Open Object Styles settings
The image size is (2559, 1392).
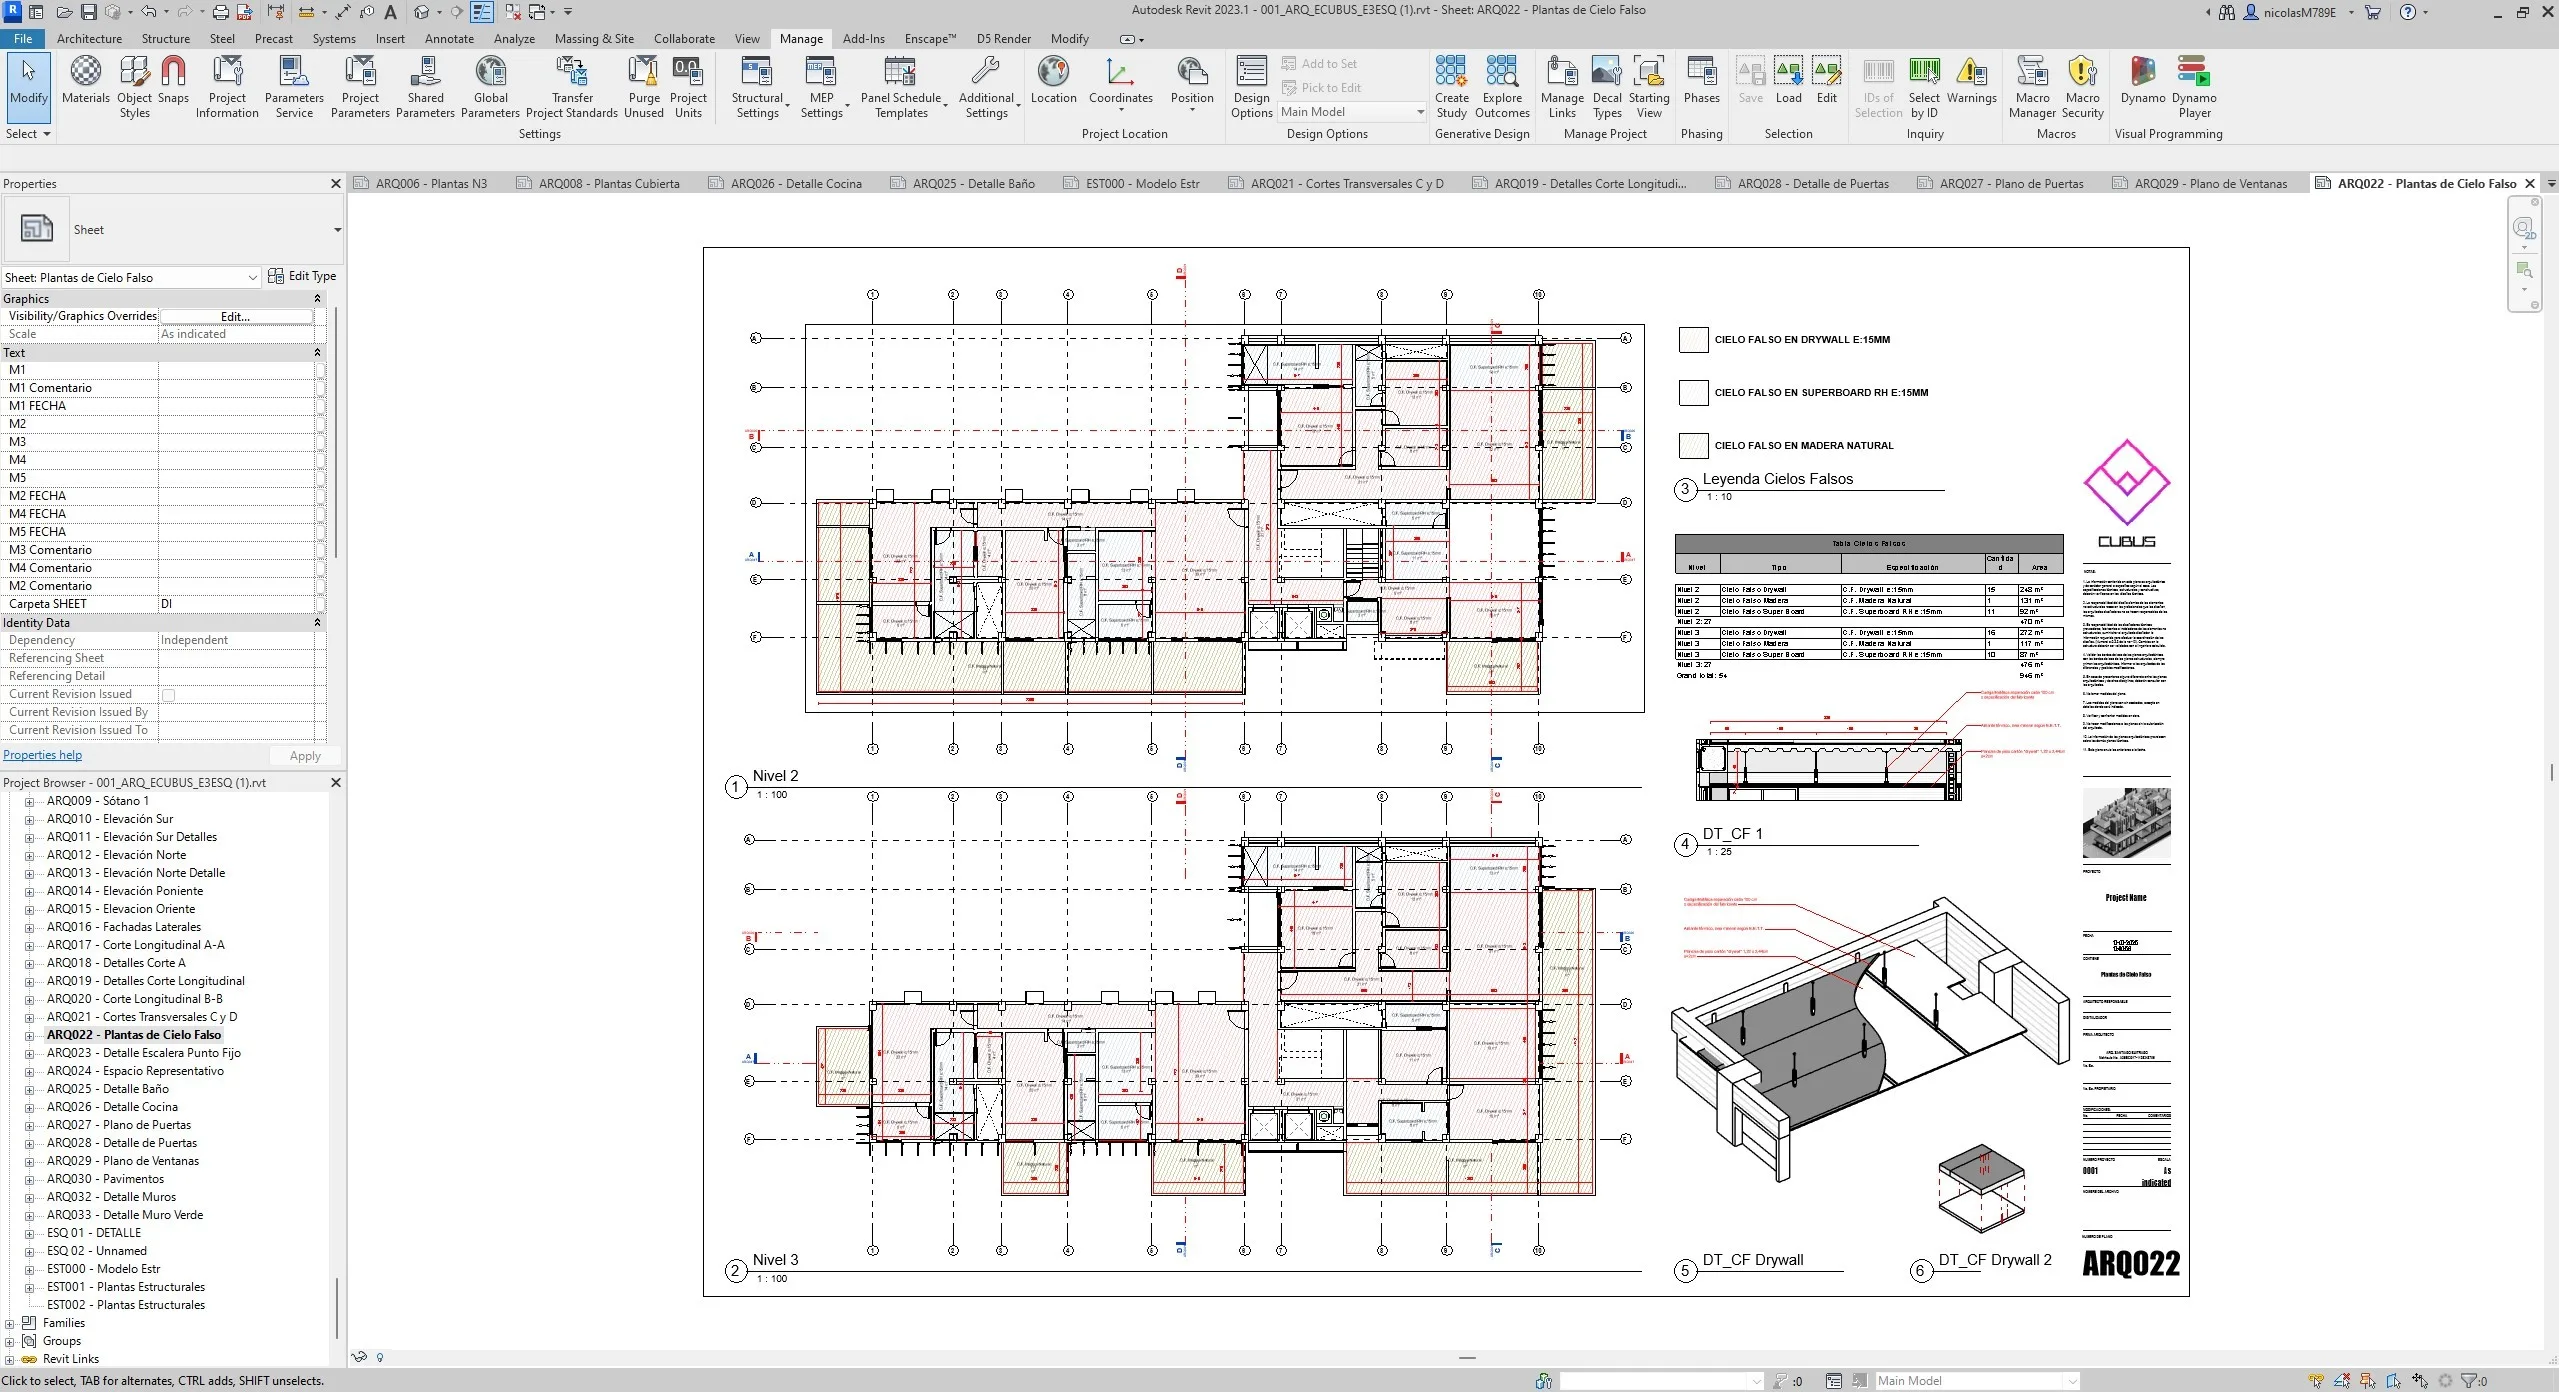pyautogui.click(x=134, y=87)
